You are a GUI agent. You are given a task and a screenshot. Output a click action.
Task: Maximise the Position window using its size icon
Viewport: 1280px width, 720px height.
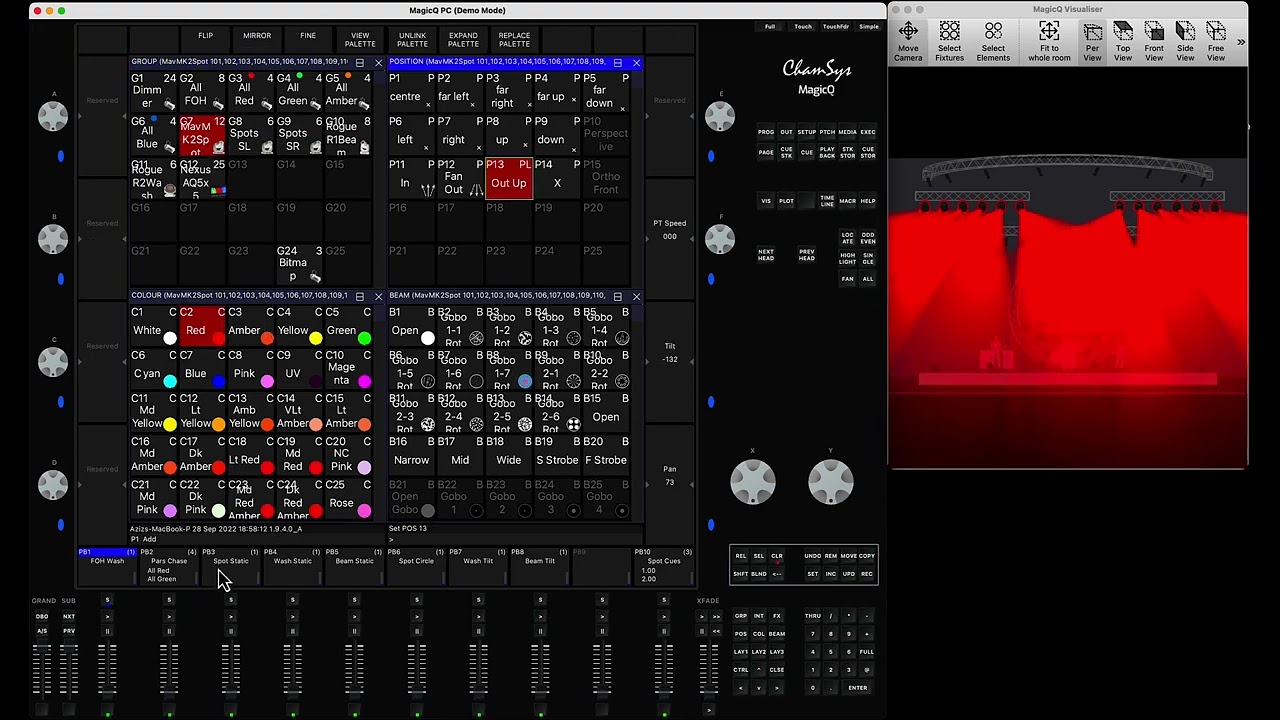coord(617,62)
